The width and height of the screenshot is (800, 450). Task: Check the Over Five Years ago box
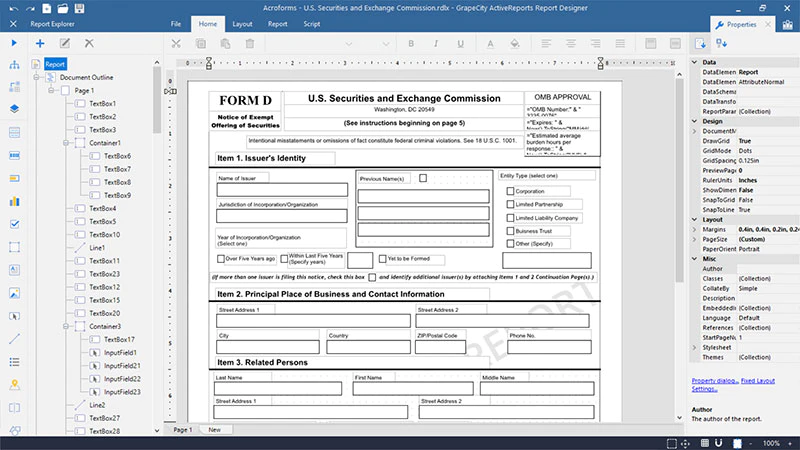[x=221, y=259]
